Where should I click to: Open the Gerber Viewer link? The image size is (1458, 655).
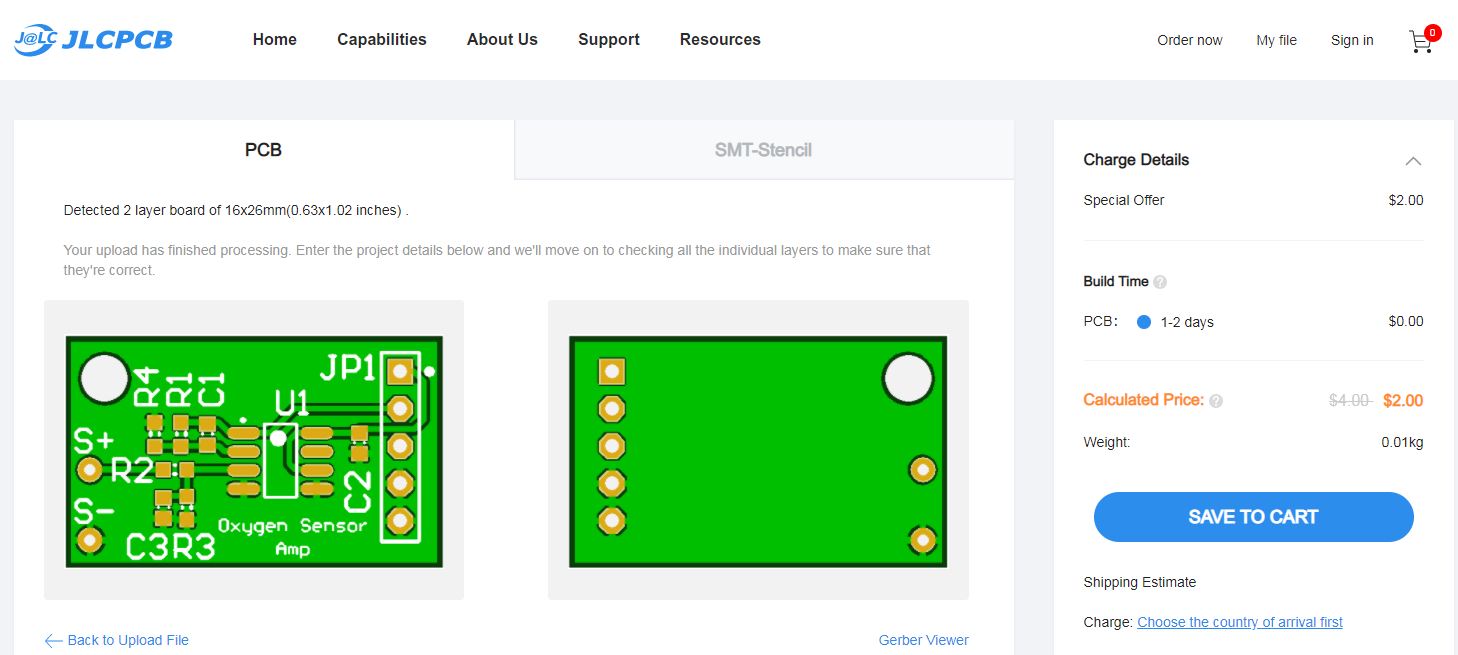[924, 640]
